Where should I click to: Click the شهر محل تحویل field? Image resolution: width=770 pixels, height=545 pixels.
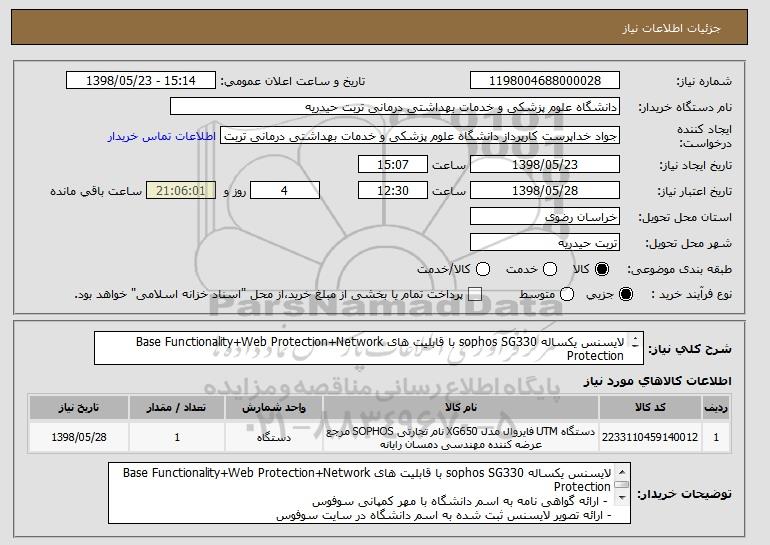click(545, 243)
